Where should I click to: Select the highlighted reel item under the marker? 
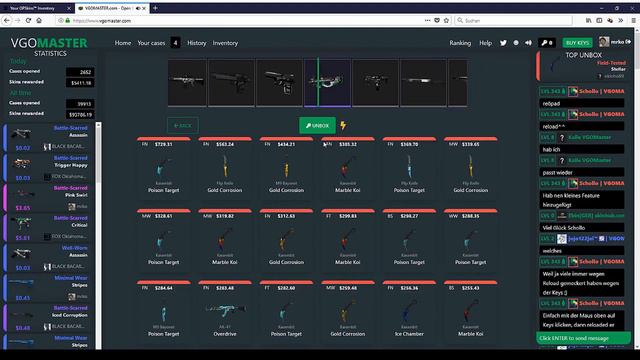[327, 83]
